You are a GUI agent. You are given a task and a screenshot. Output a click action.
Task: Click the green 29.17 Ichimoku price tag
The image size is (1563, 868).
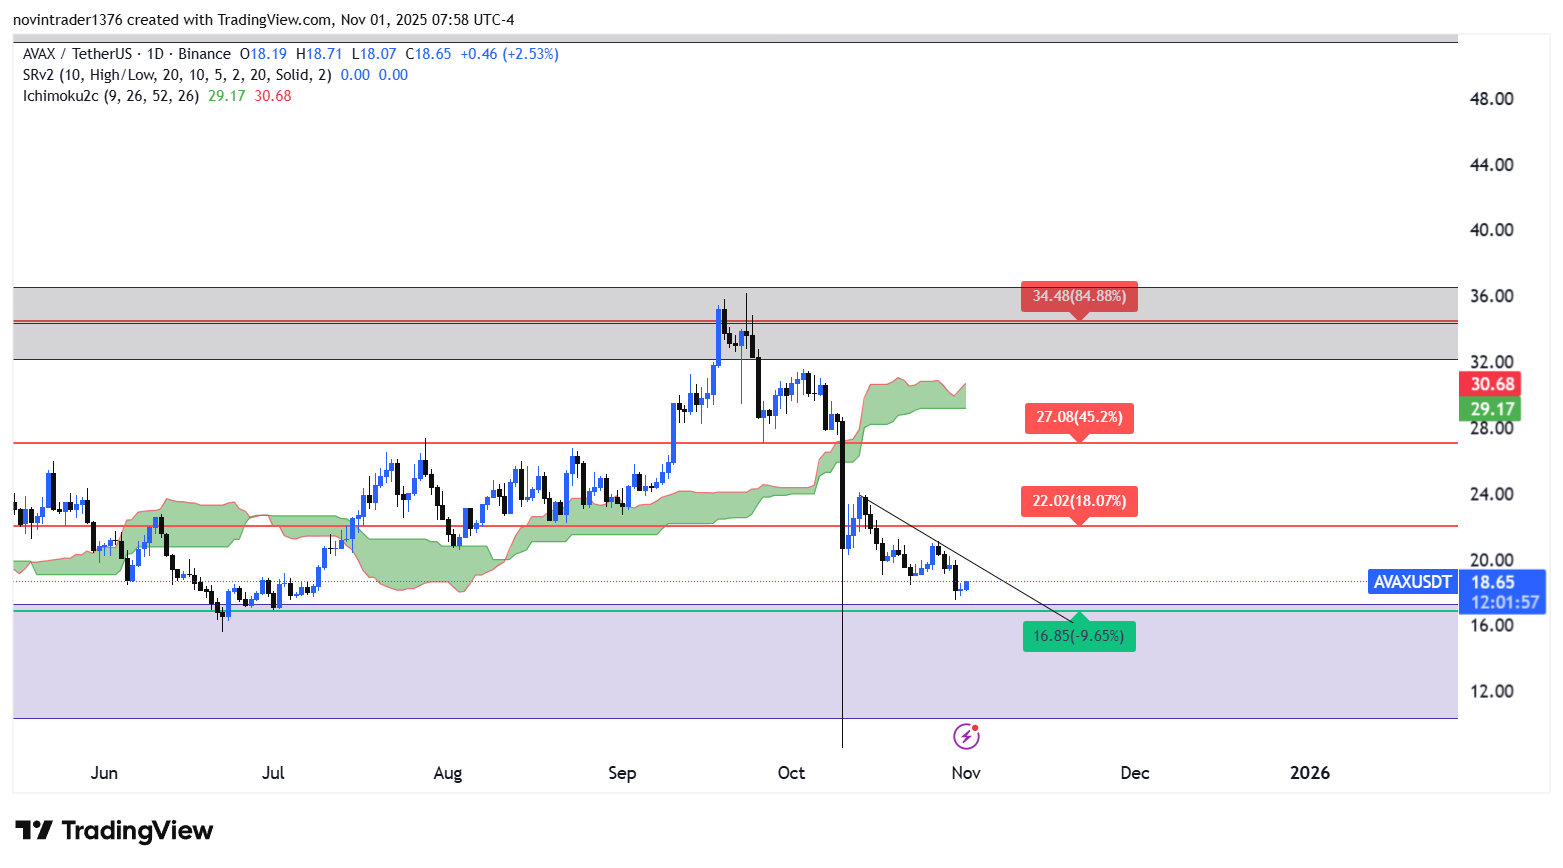point(1491,409)
